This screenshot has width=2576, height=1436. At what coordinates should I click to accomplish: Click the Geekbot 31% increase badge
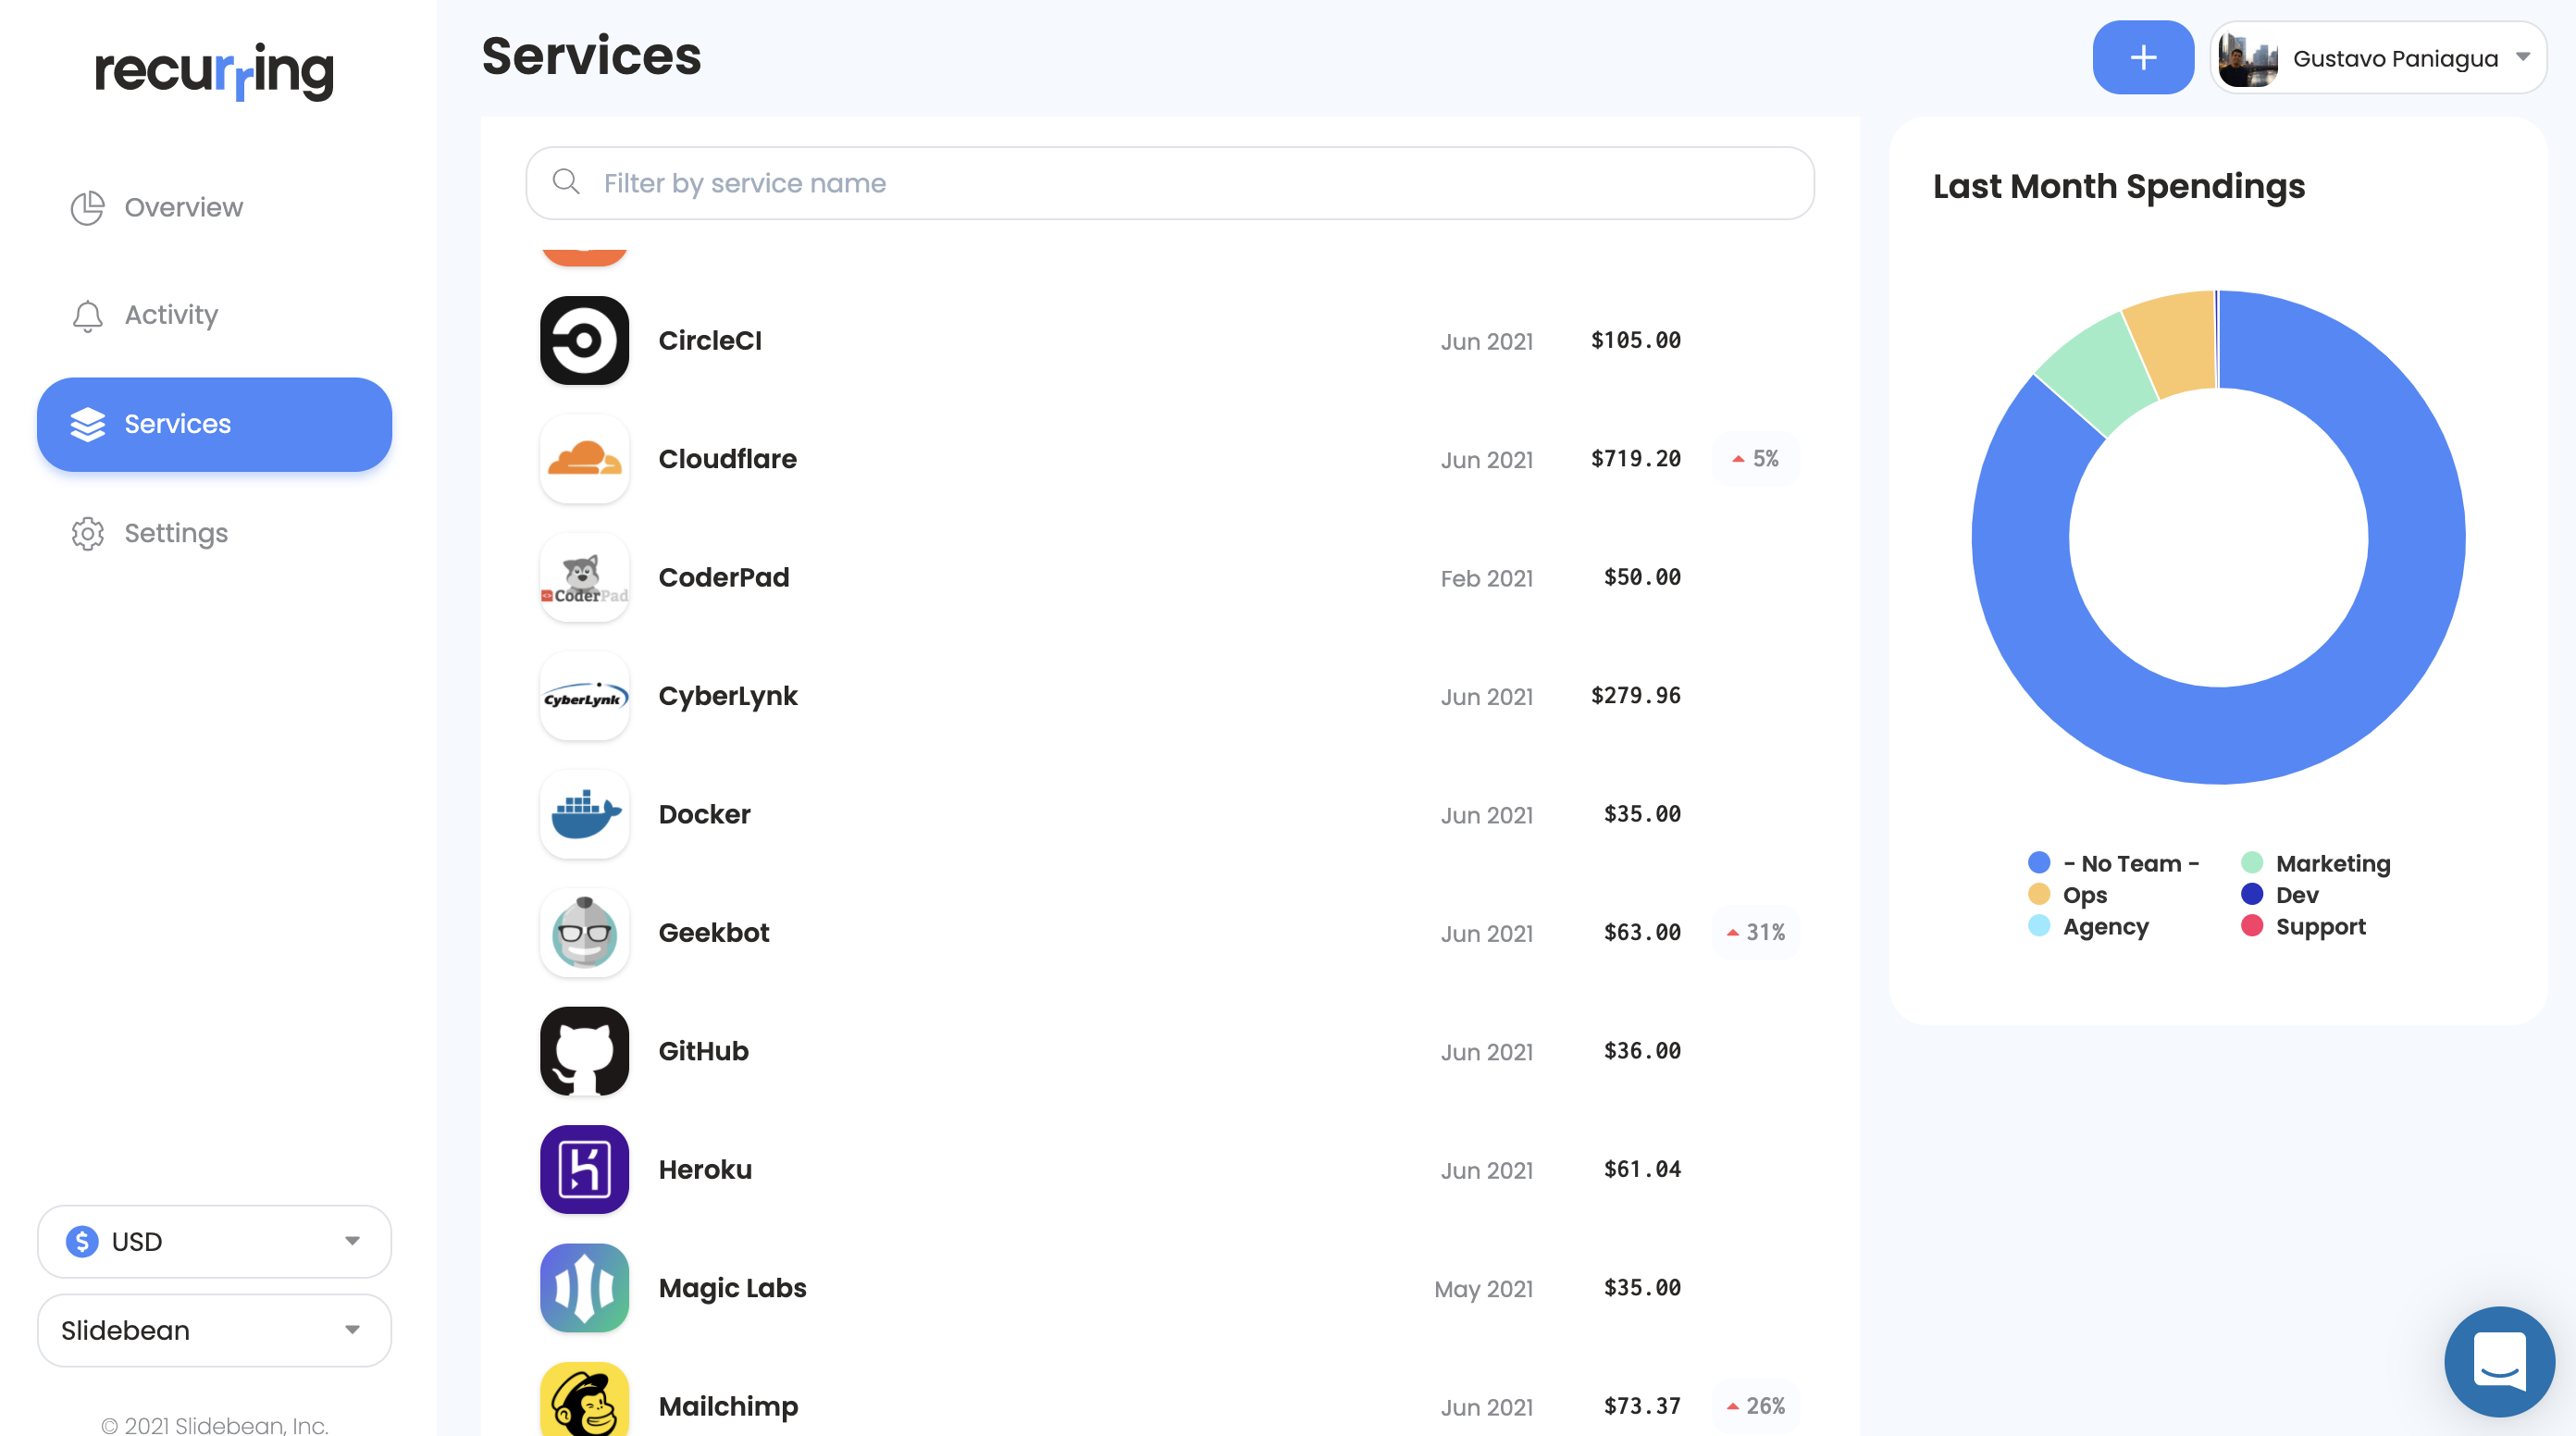pos(1756,933)
